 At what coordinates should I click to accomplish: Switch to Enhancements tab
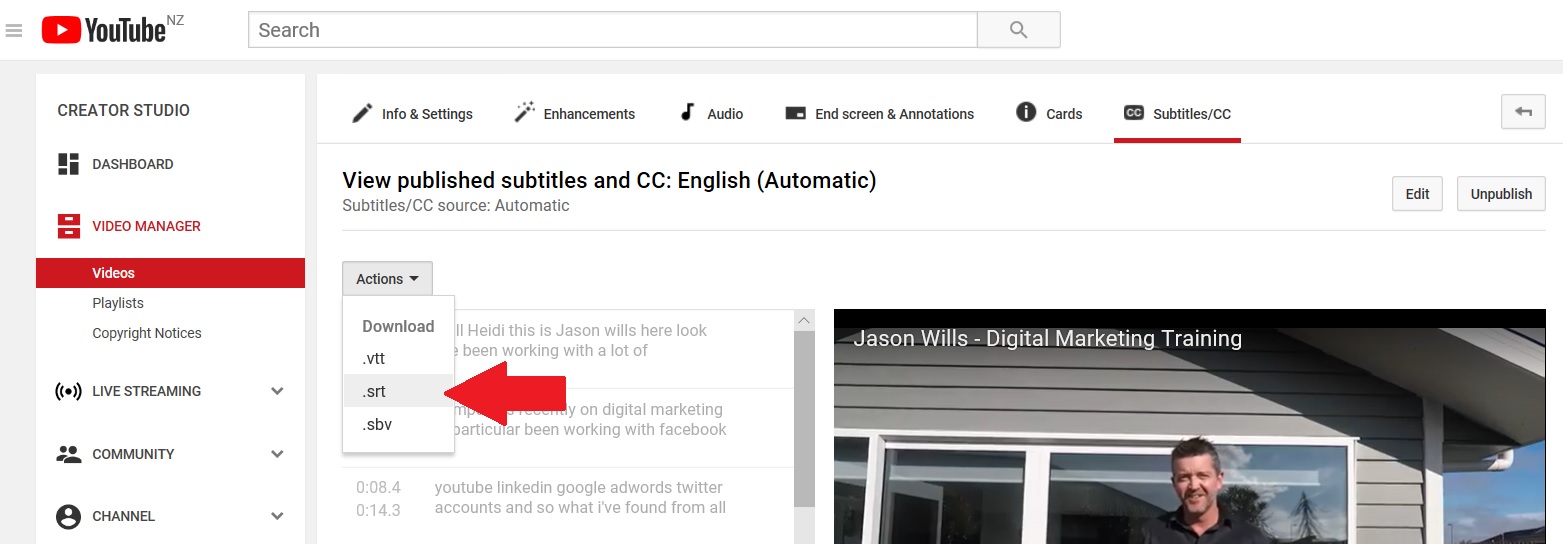[575, 113]
